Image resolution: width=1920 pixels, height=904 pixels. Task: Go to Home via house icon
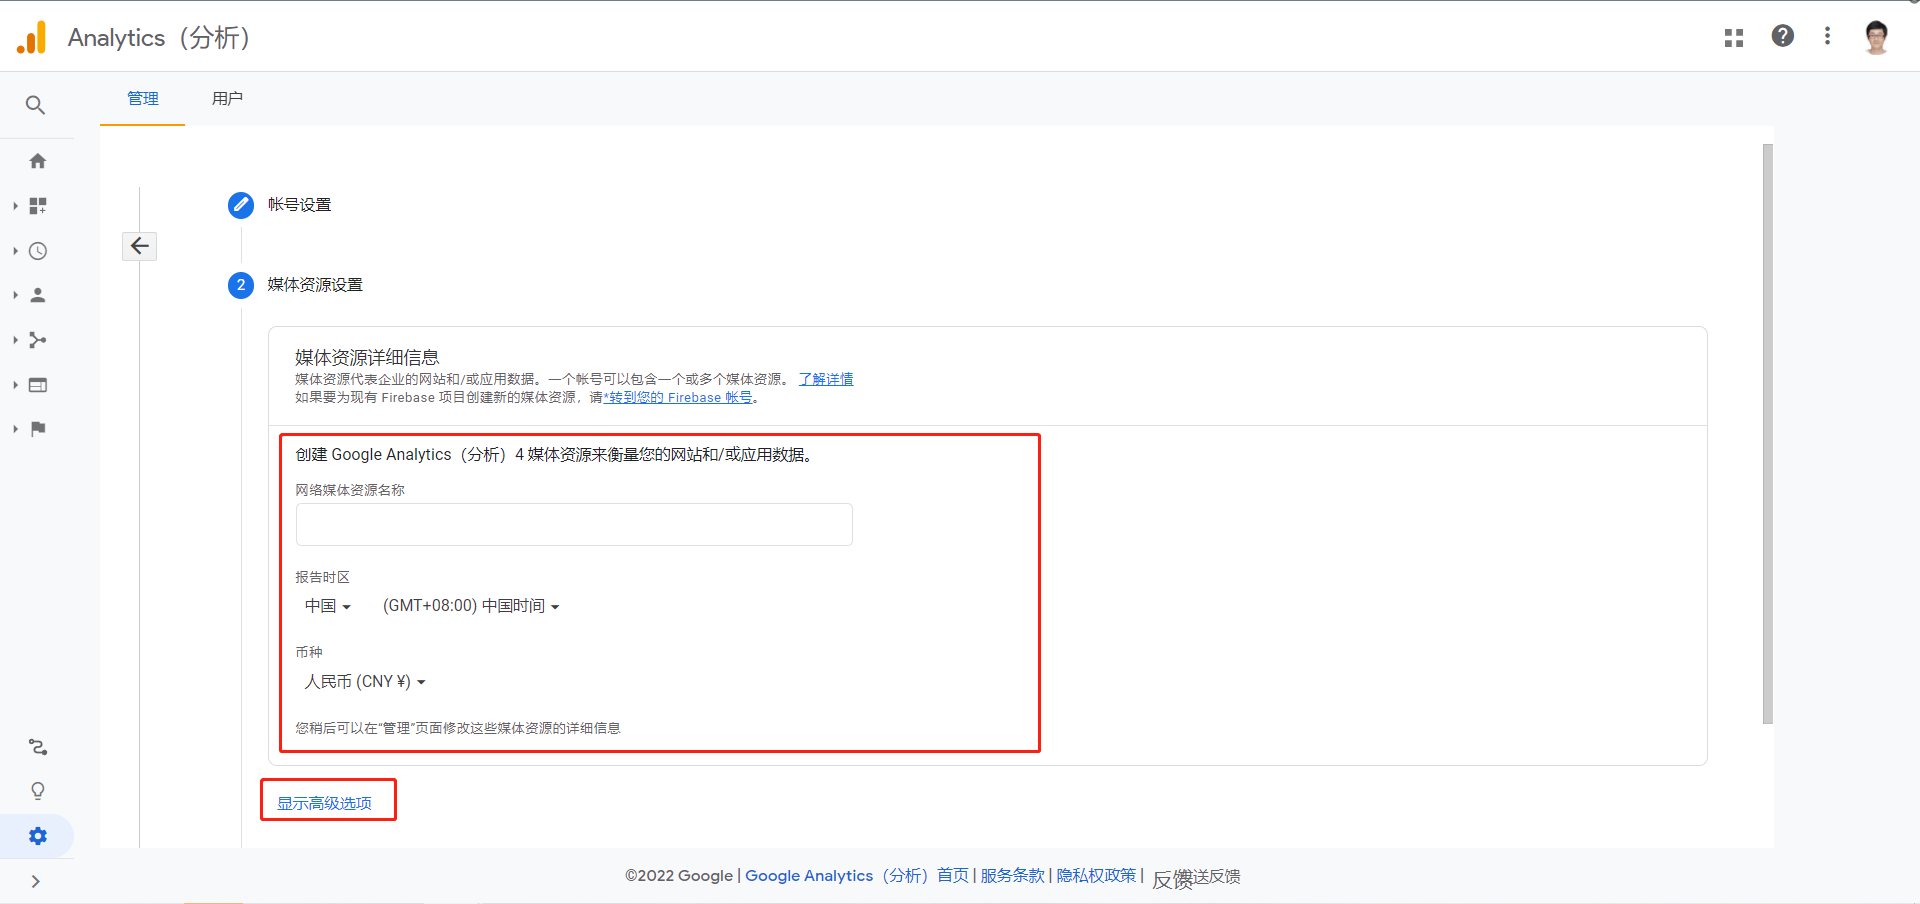[38, 161]
